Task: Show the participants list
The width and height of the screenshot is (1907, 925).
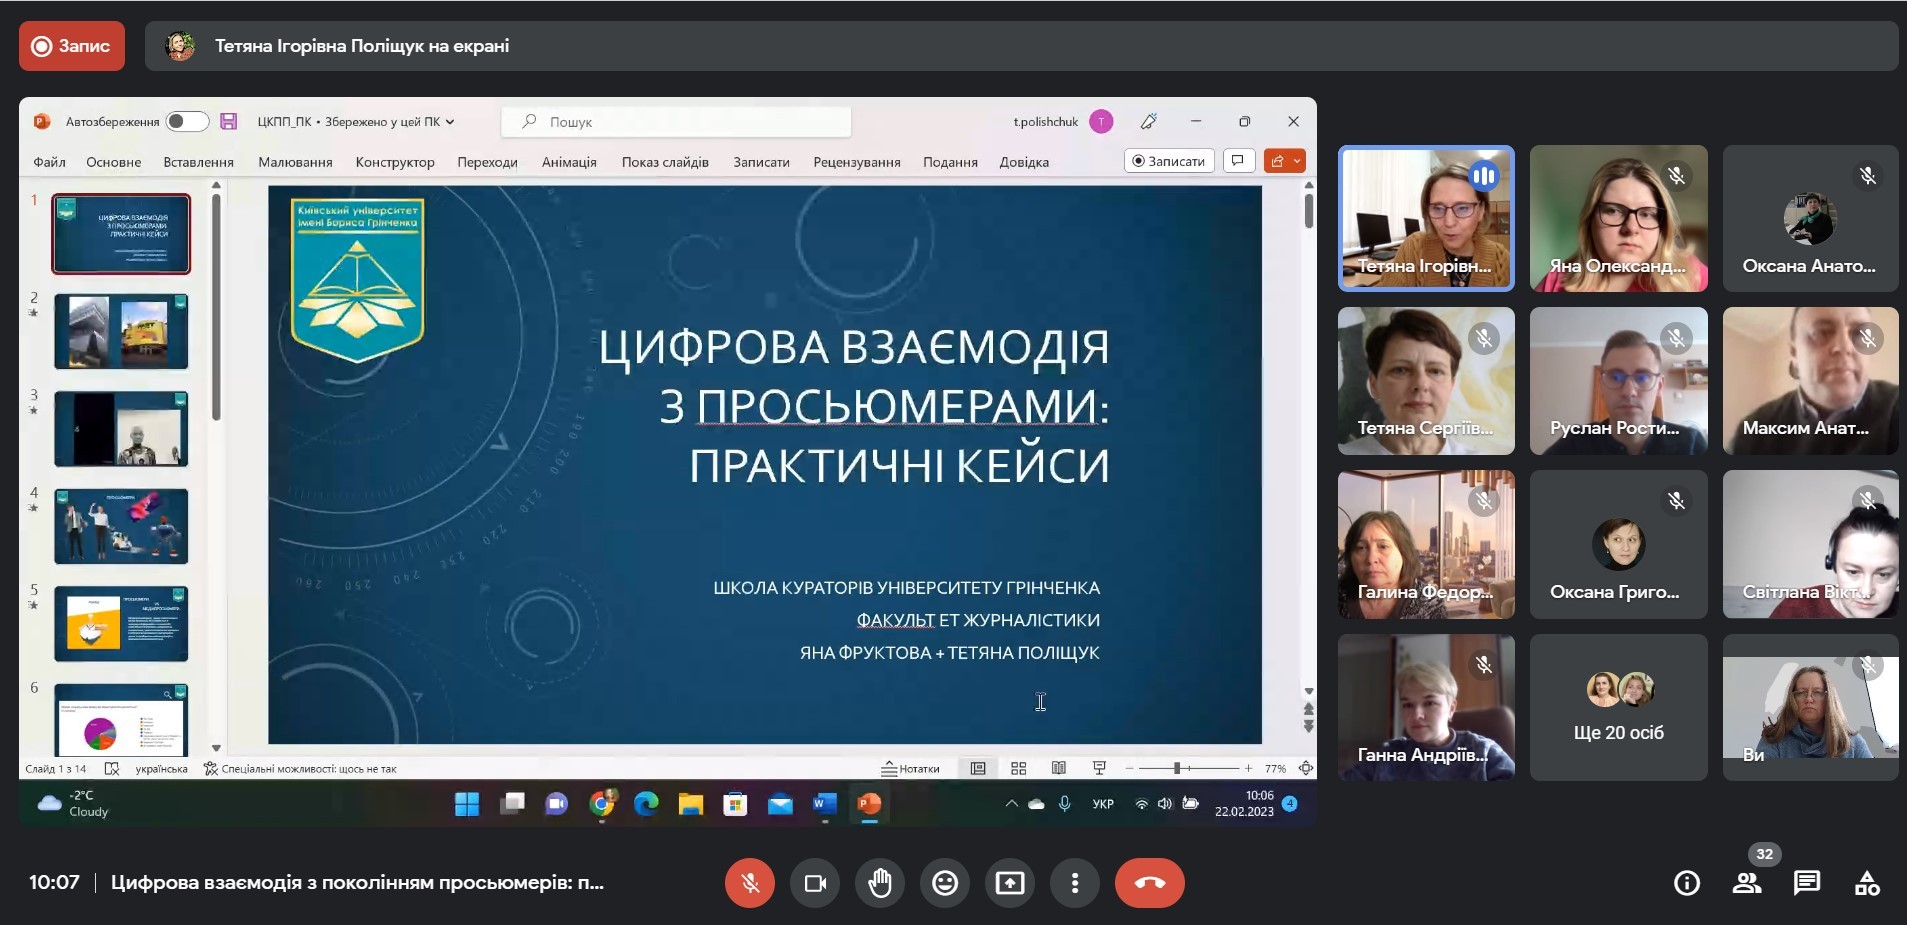Action: pyautogui.click(x=1747, y=883)
